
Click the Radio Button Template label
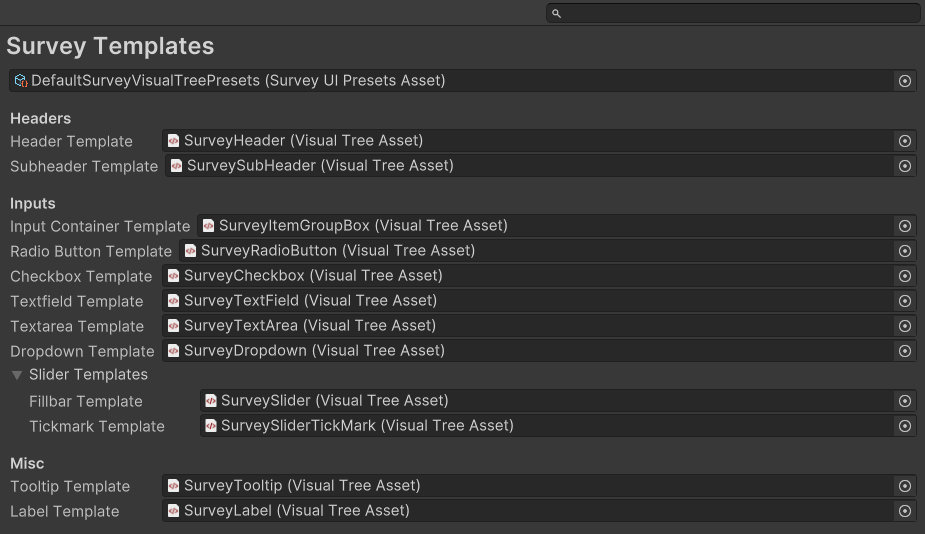click(x=91, y=251)
